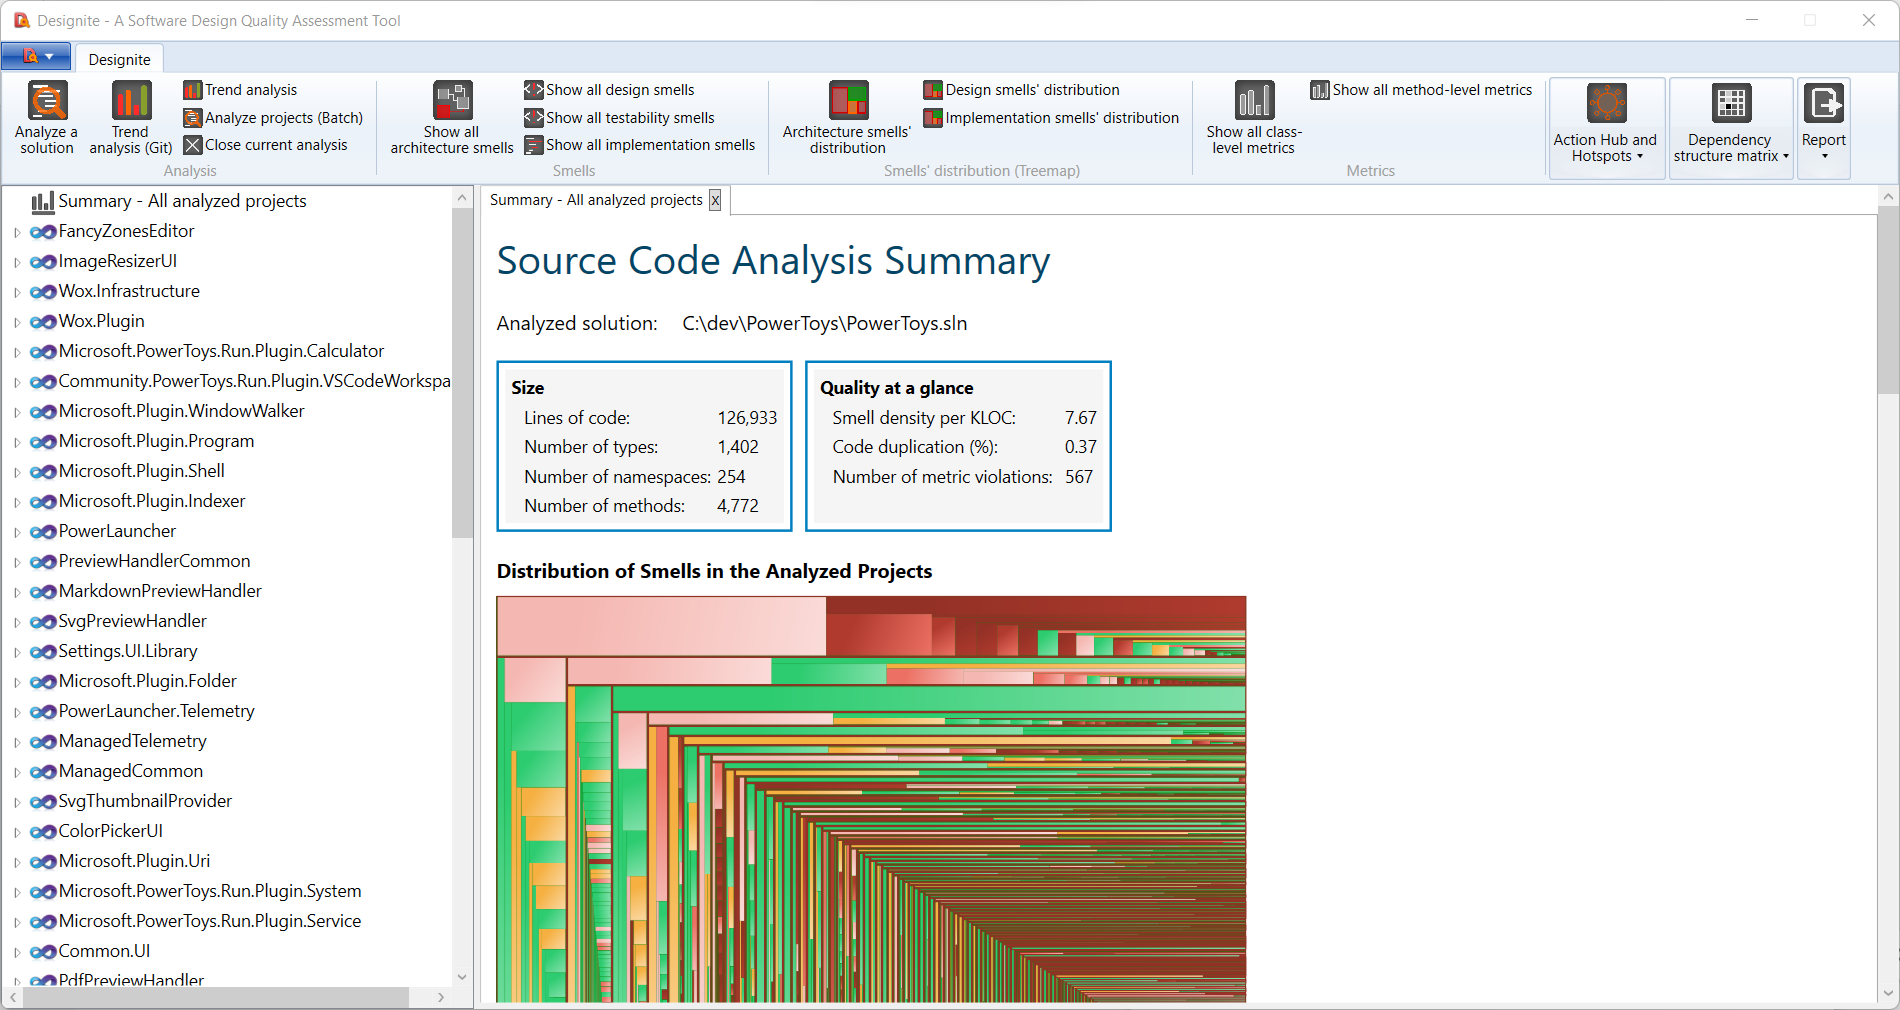The image size is (1900, 1010).
Task: Open Report dropdown arrow
Action: pos(1824,156)
